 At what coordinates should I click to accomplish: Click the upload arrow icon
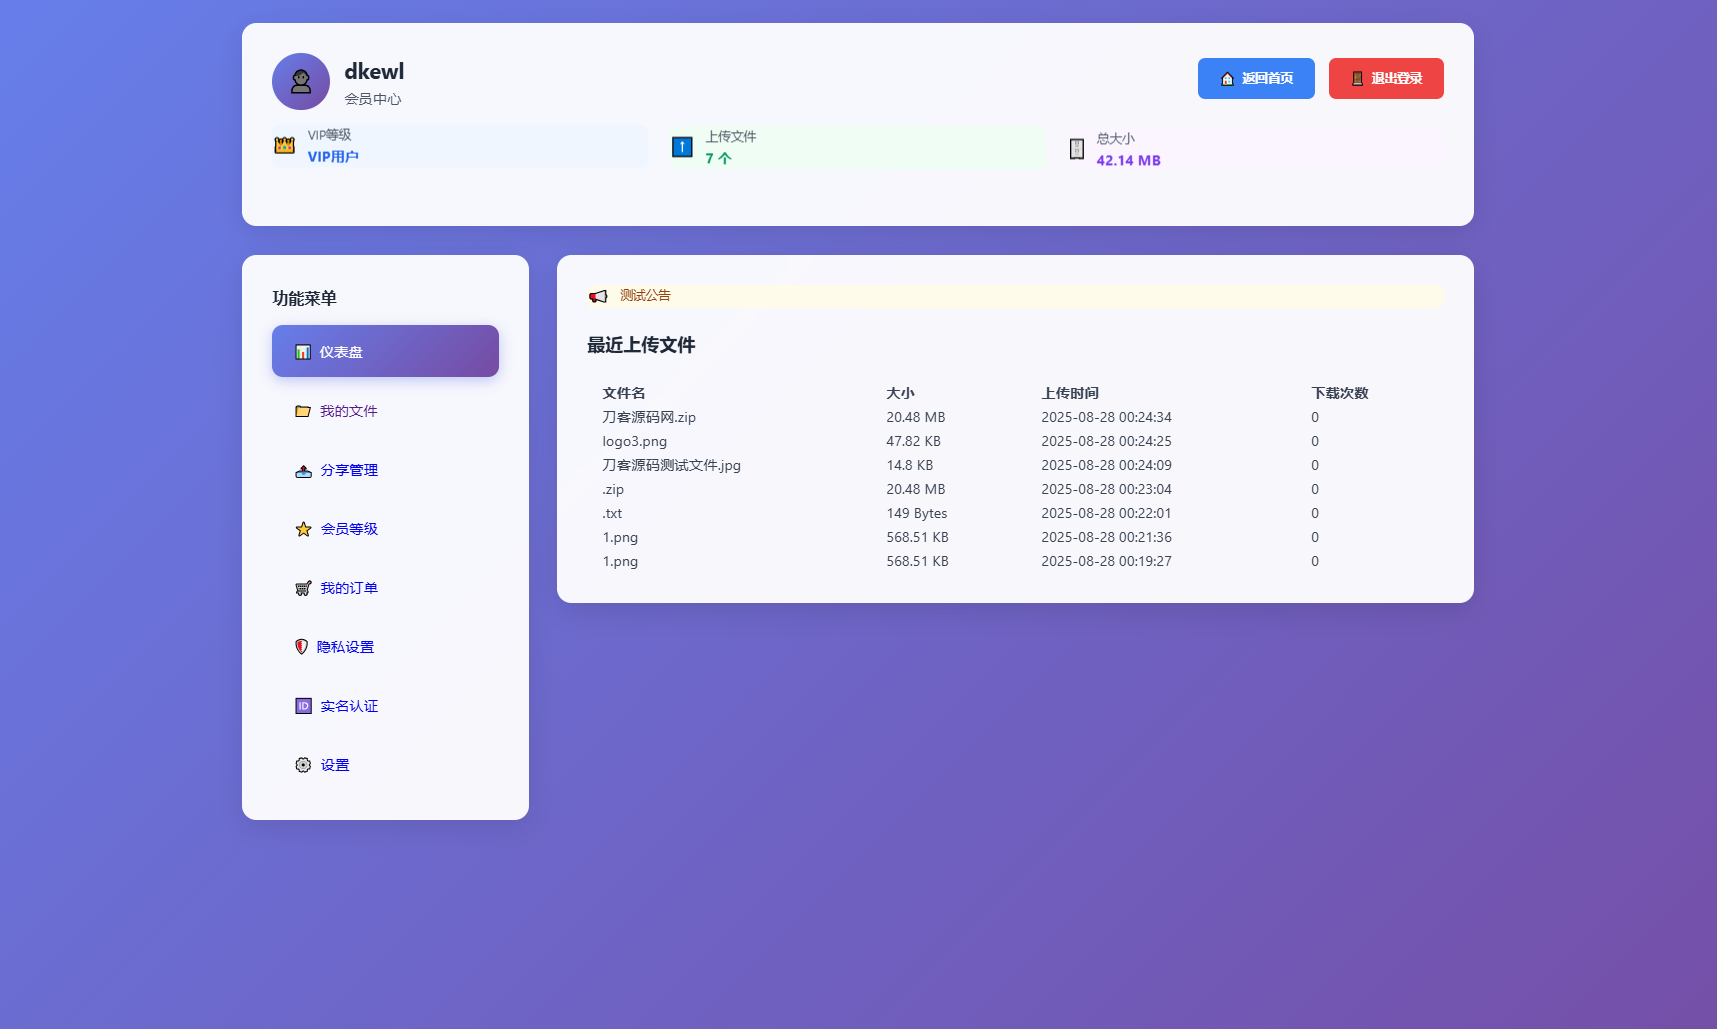coord(682,146)
